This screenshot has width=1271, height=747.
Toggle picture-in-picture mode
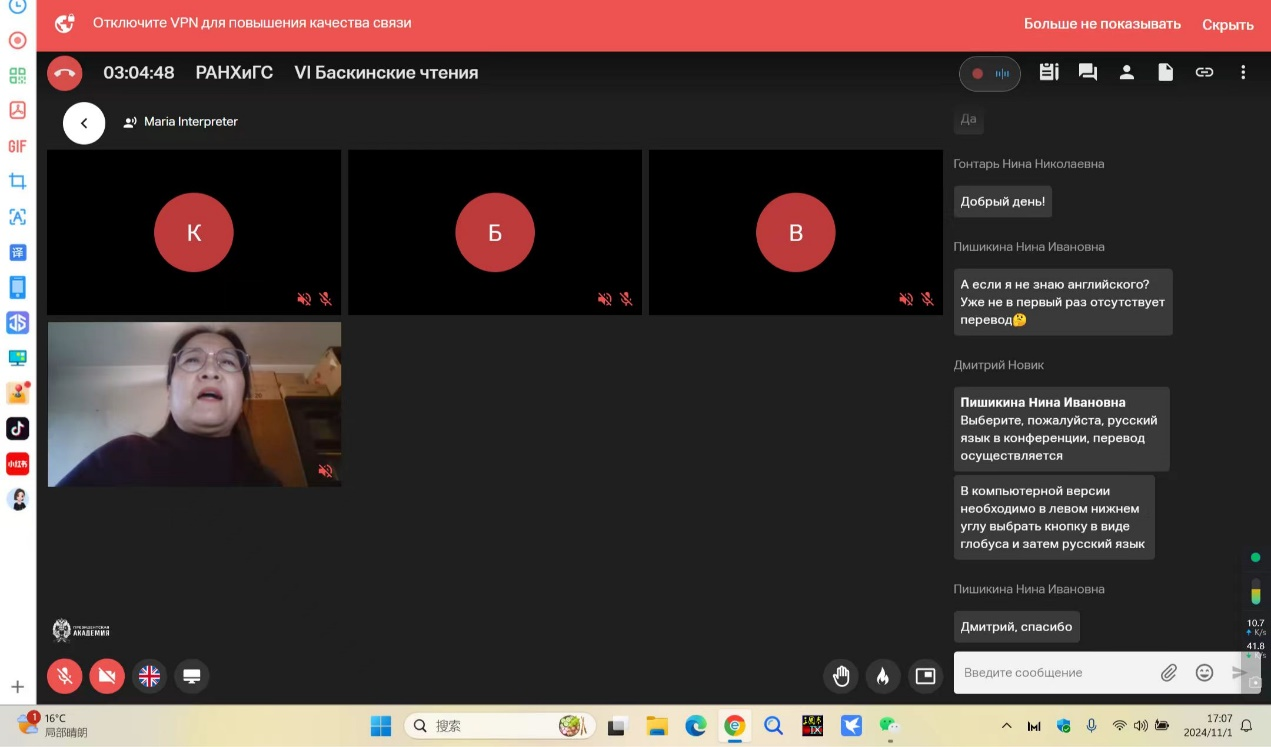tap(925, 676)
